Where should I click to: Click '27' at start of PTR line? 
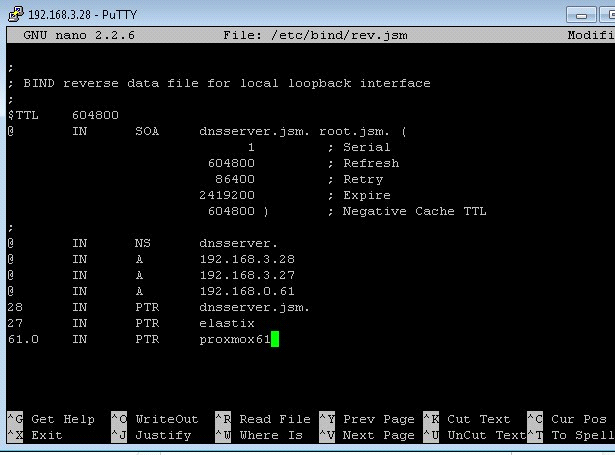(x=15, y=323)
